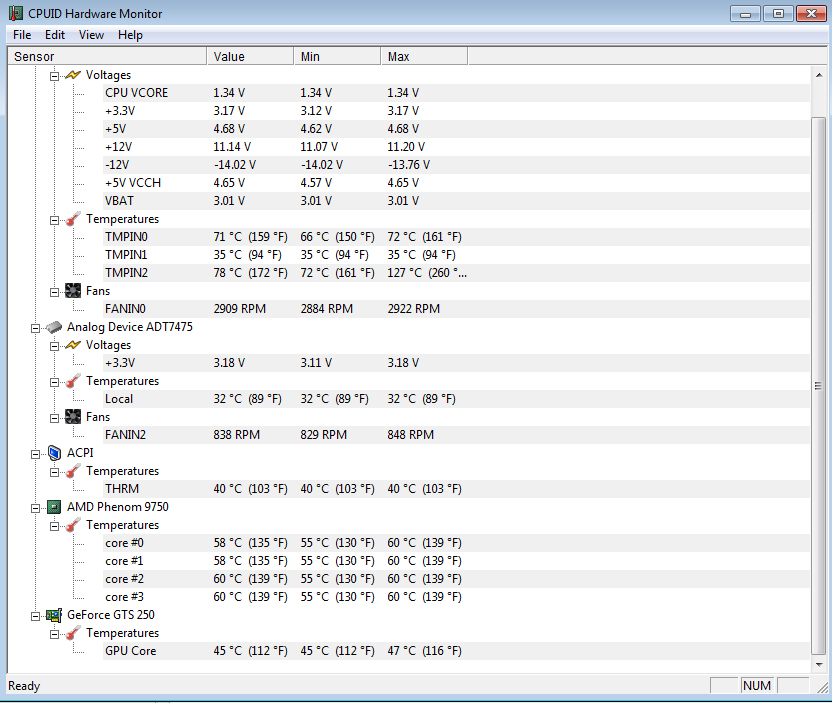
Task: Select the CPU VCORE voltage row
Action: pyautogui.click(x=137, y=93)
